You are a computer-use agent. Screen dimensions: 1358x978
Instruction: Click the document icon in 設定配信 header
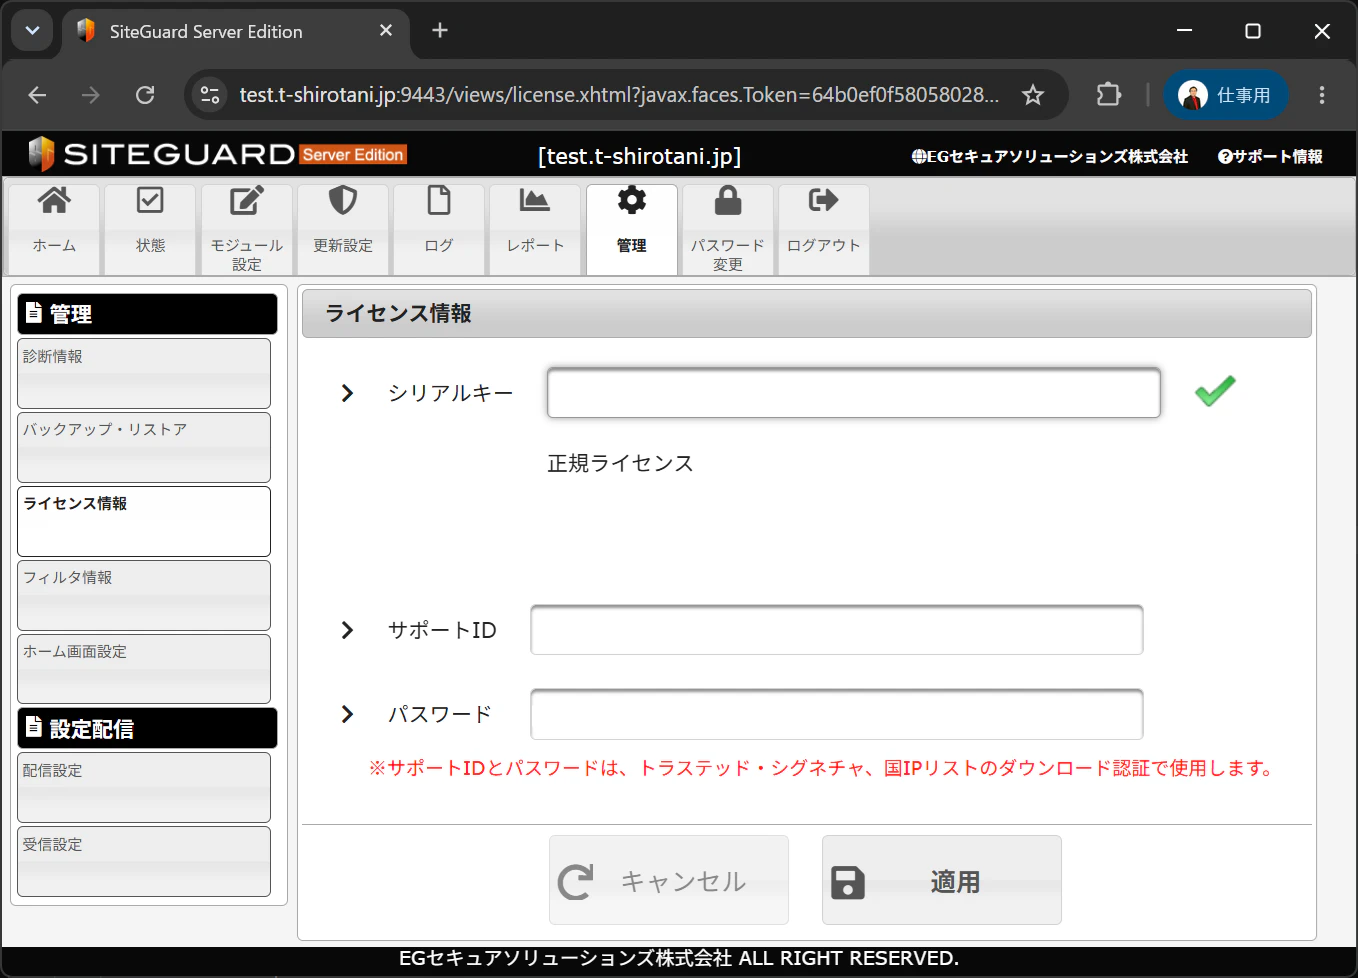(34, 727)
